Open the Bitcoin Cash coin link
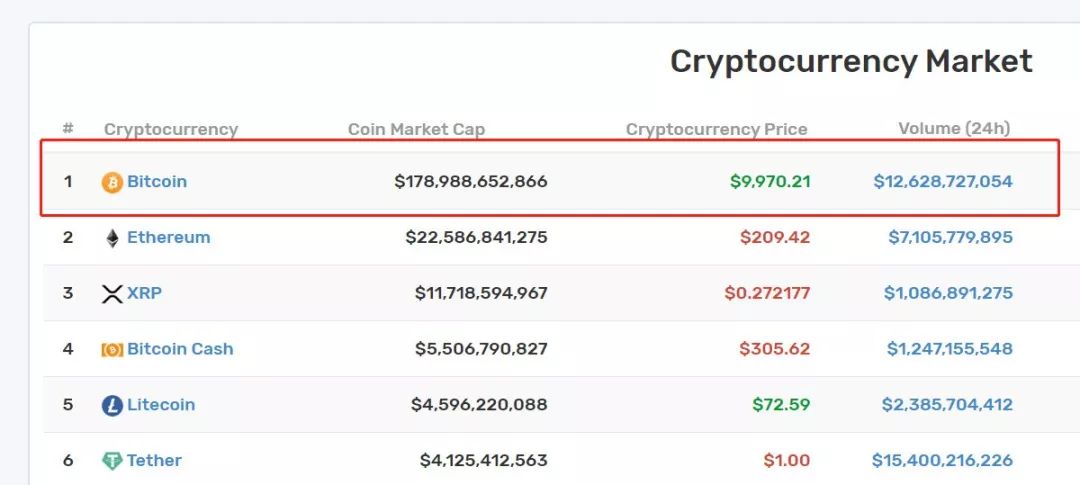 pos(180,349)
